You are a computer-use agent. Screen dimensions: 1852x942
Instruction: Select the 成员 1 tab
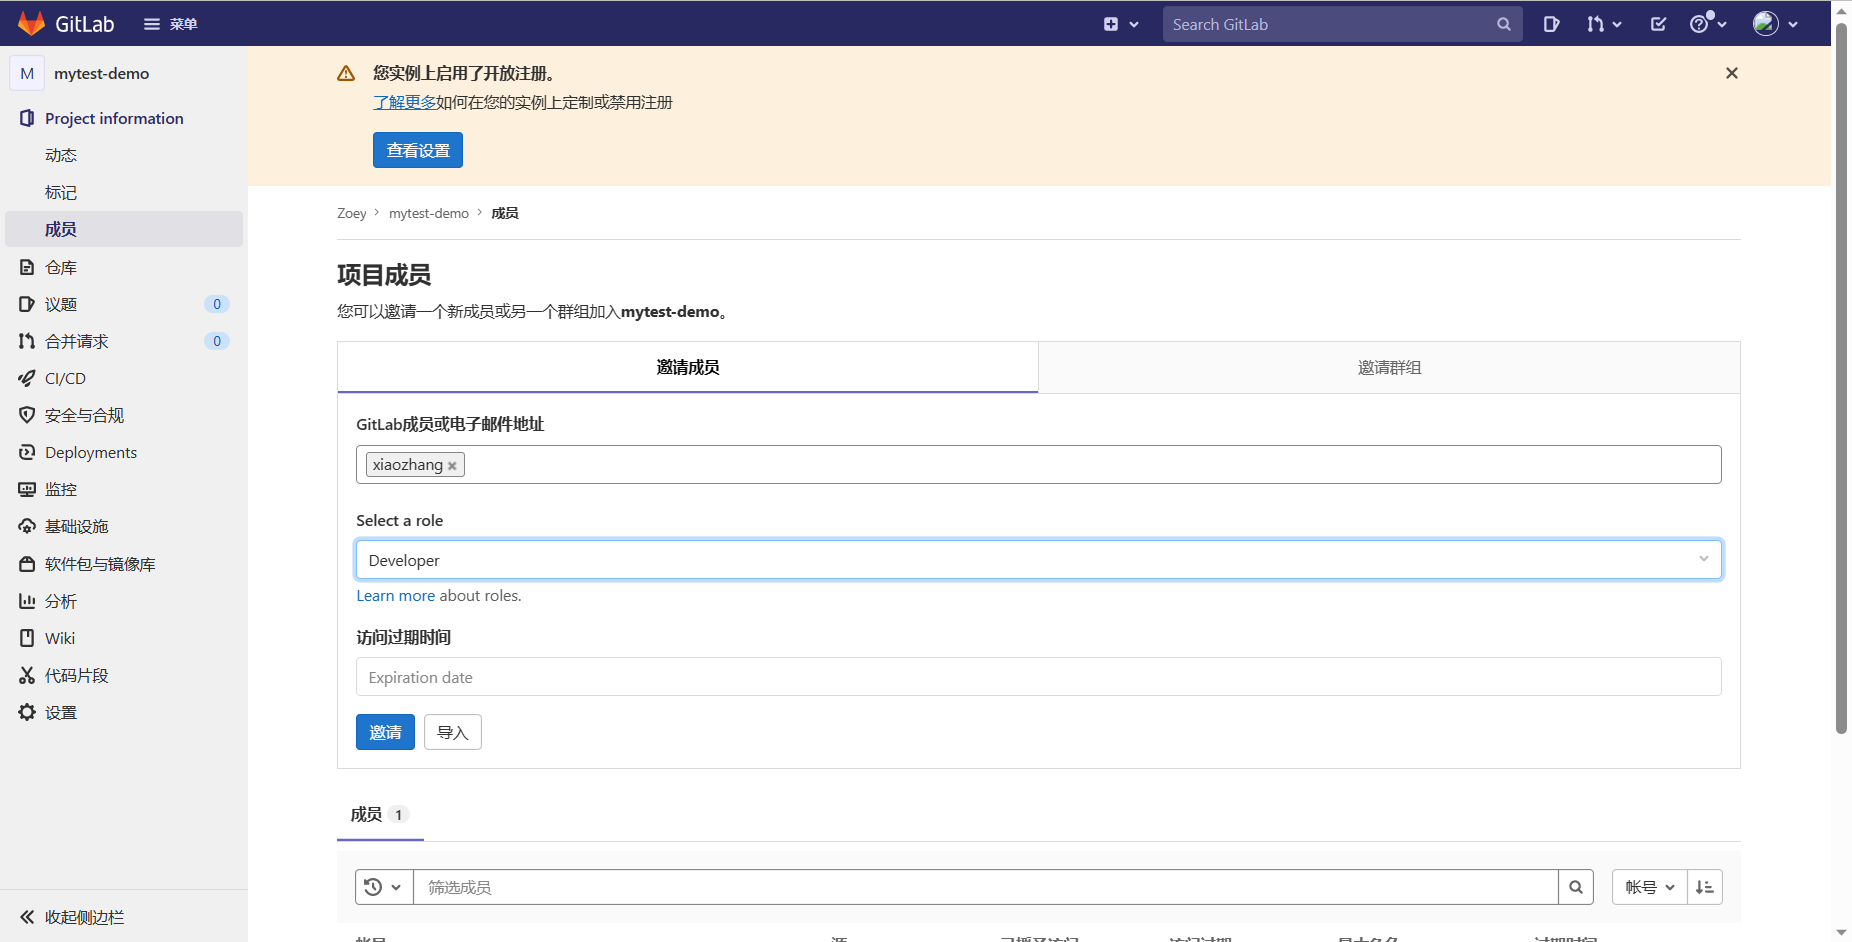[x=380, y=815]
